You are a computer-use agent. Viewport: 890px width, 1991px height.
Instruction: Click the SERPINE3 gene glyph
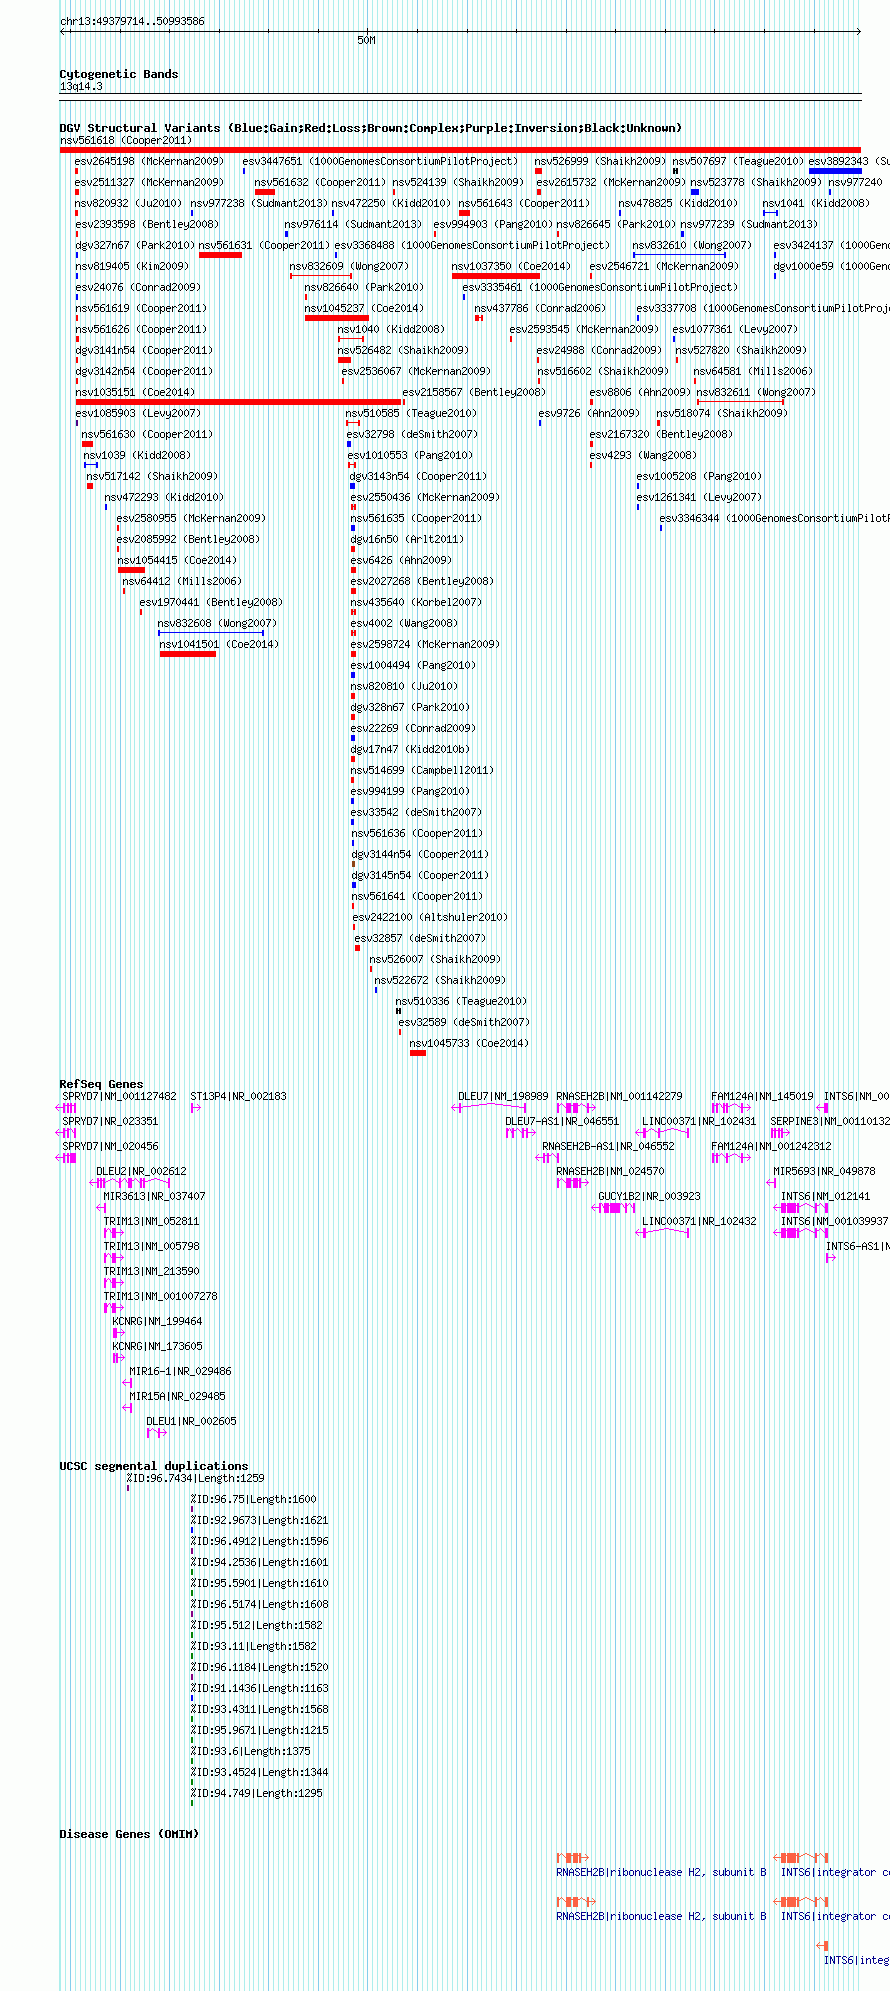click(780, 1133)
